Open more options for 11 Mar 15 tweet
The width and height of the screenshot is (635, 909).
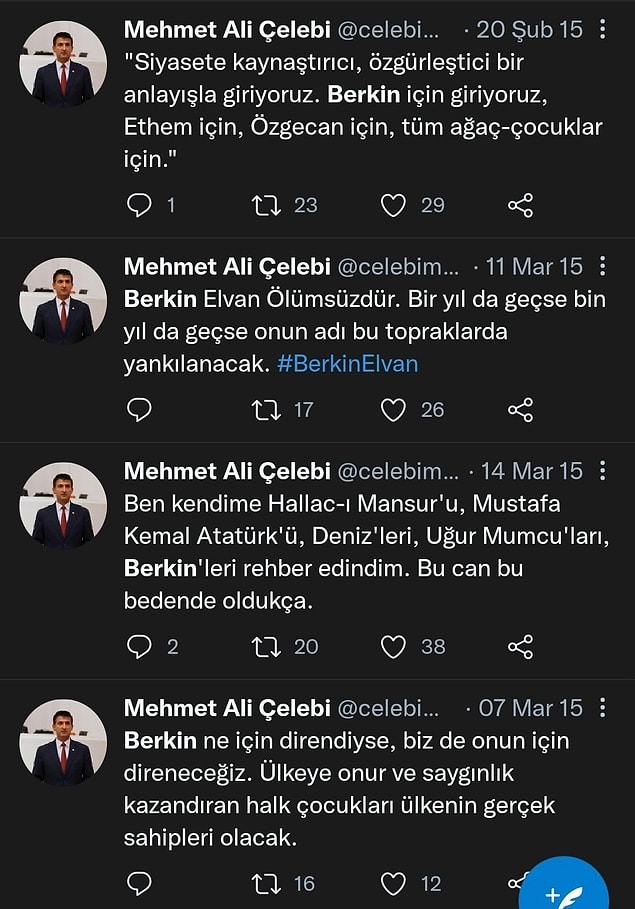pyautogui.click(x=603, y=266)
